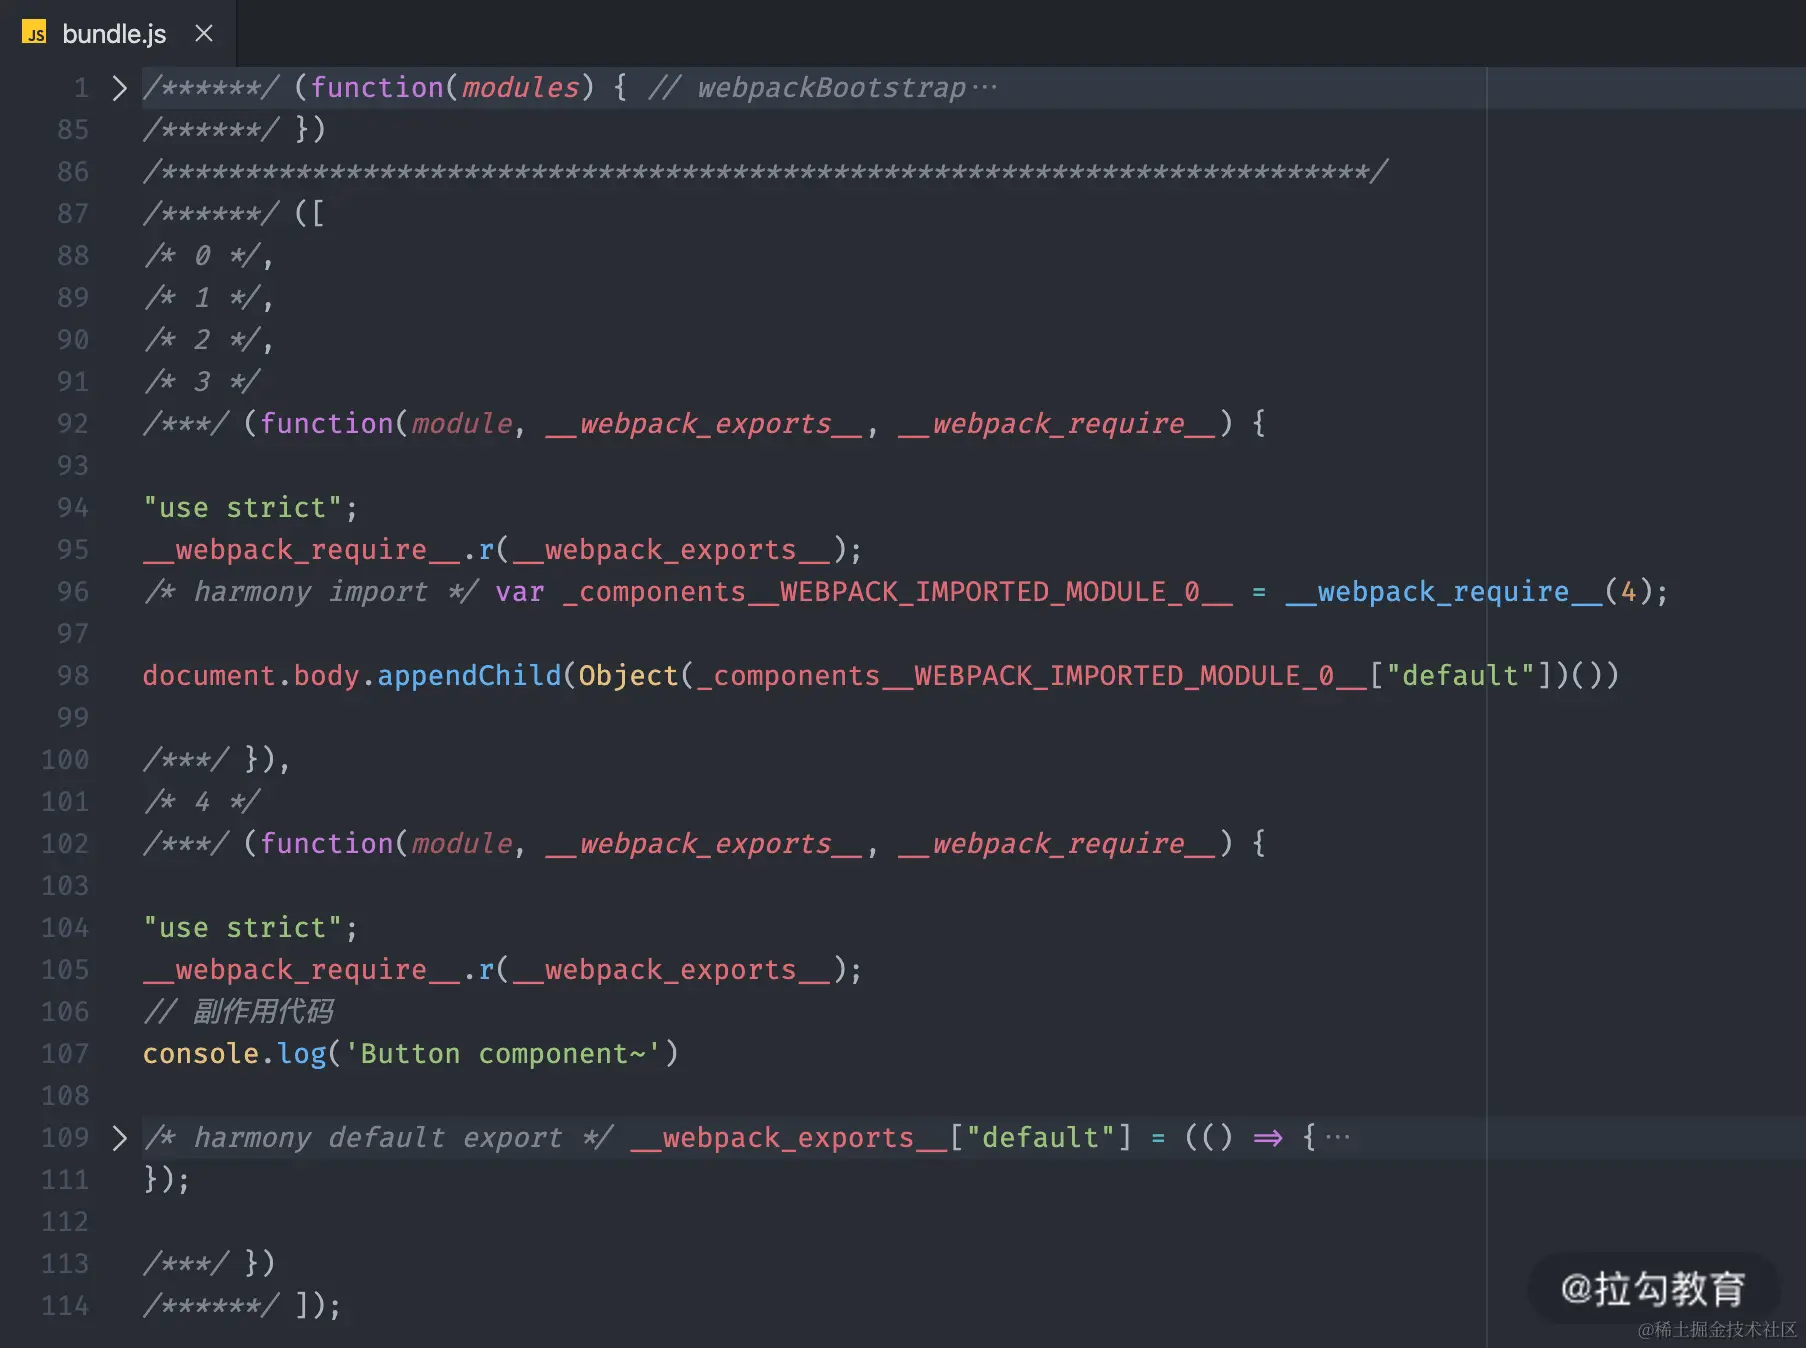
Task: Click '__webpack_exports__' parameter on line 102
Action: click(705, 844)
